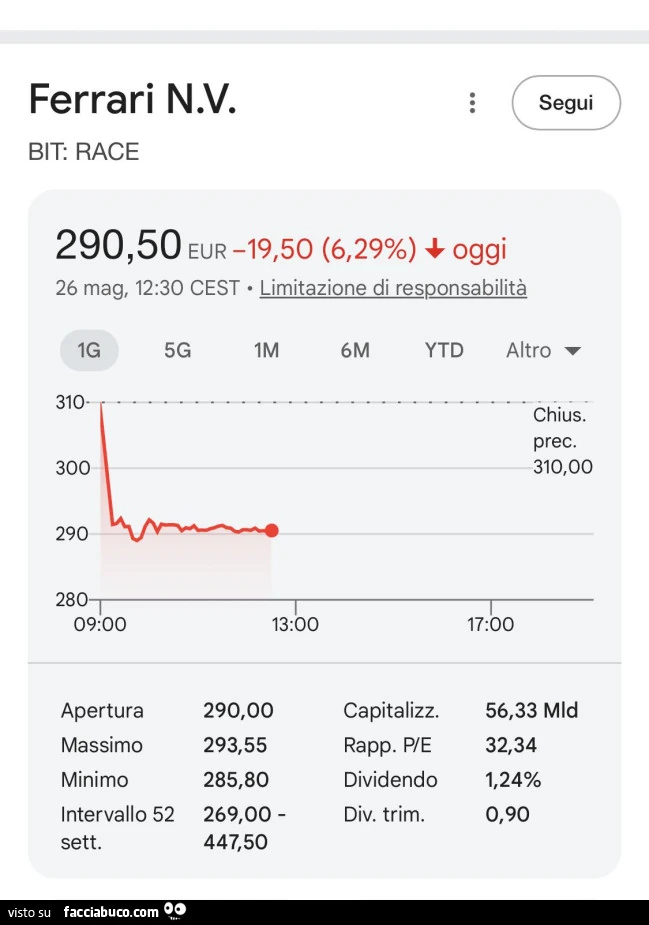Screen dimensions: 649x925
Task: Open the three-dot options menu
Action: [x=472, y=103]
